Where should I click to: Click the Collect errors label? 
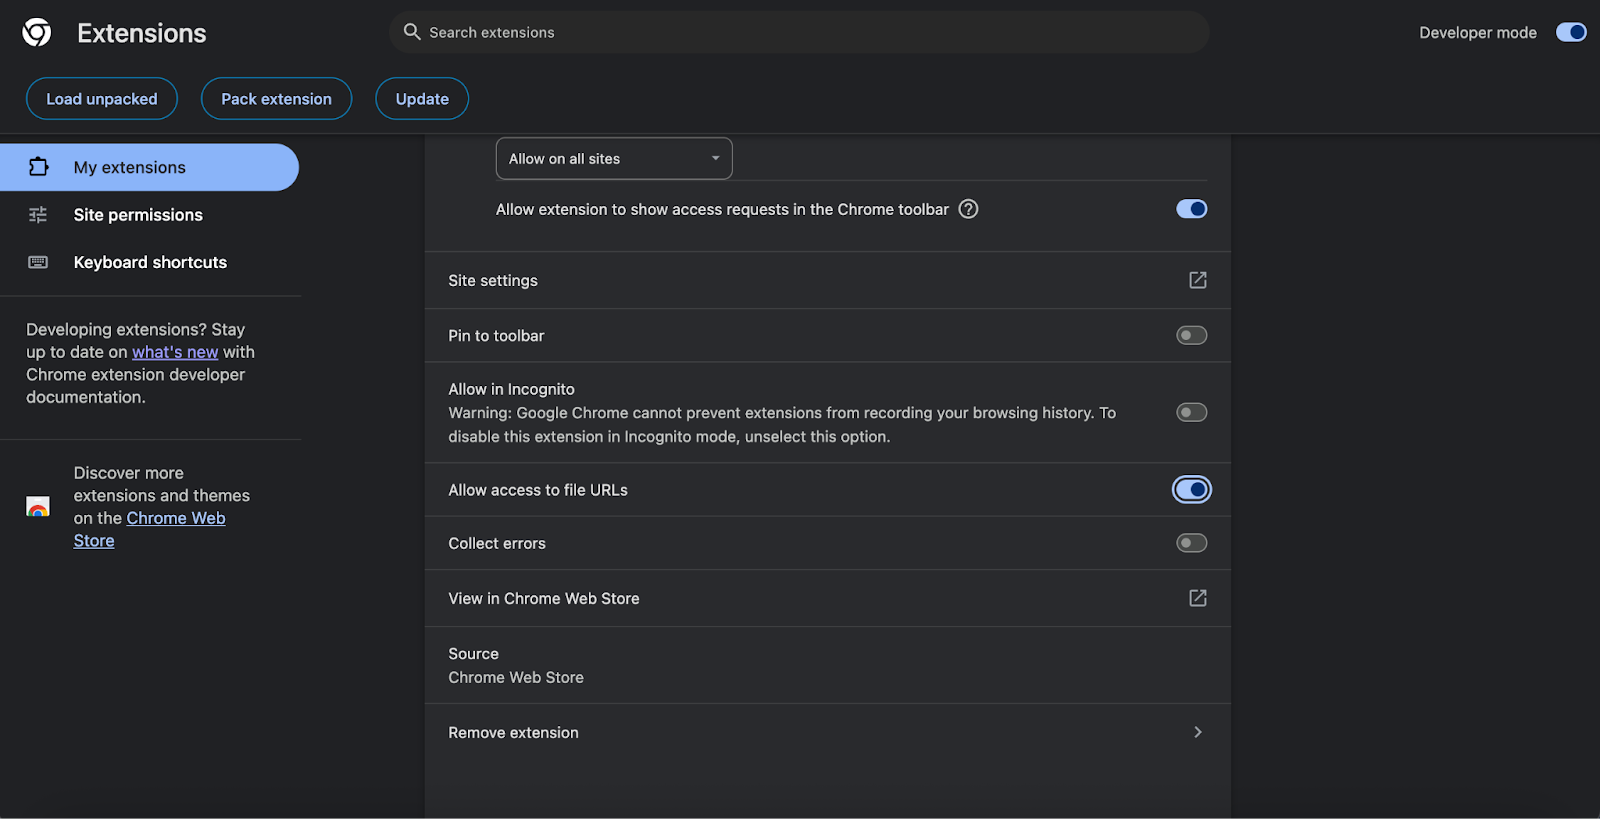click(x=497, y=543)
